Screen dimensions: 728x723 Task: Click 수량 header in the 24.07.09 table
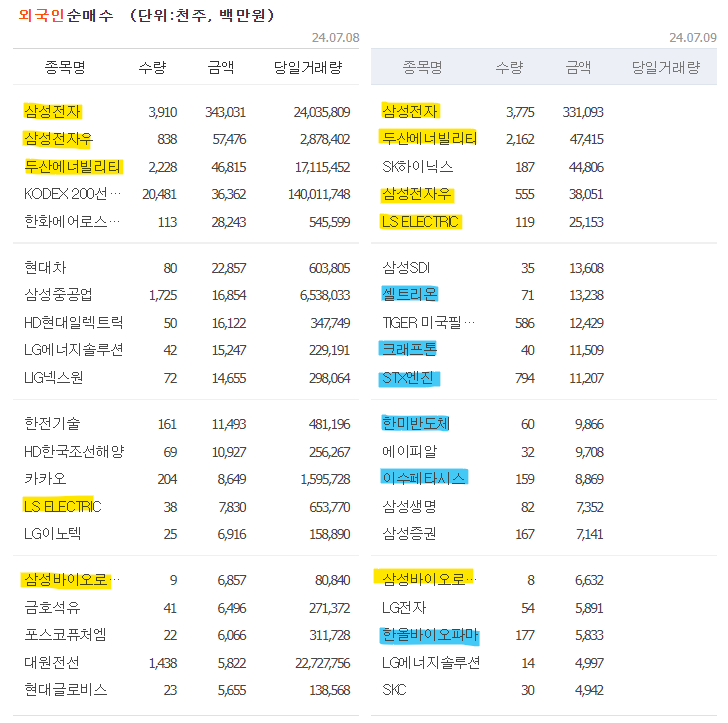[510, 68]
